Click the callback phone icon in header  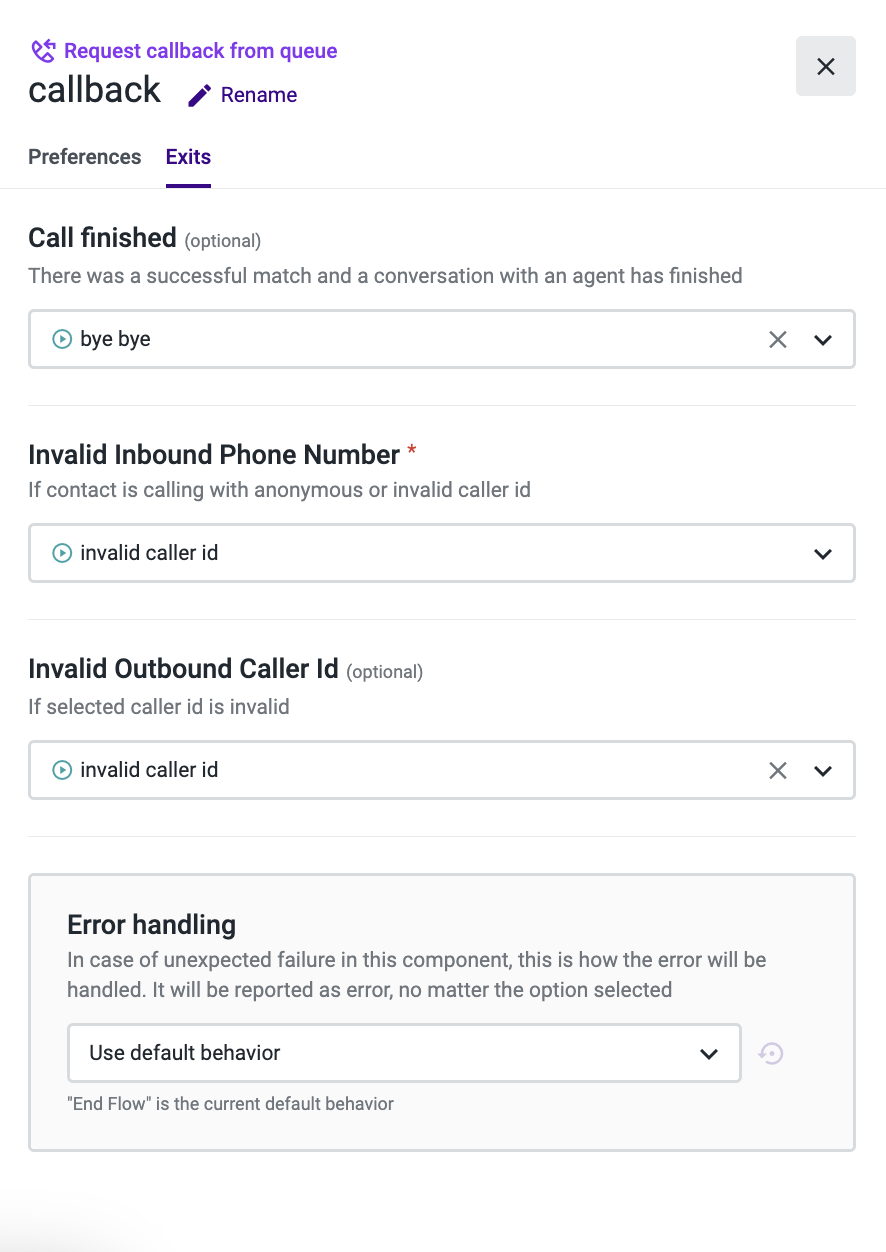coord(43,51)
